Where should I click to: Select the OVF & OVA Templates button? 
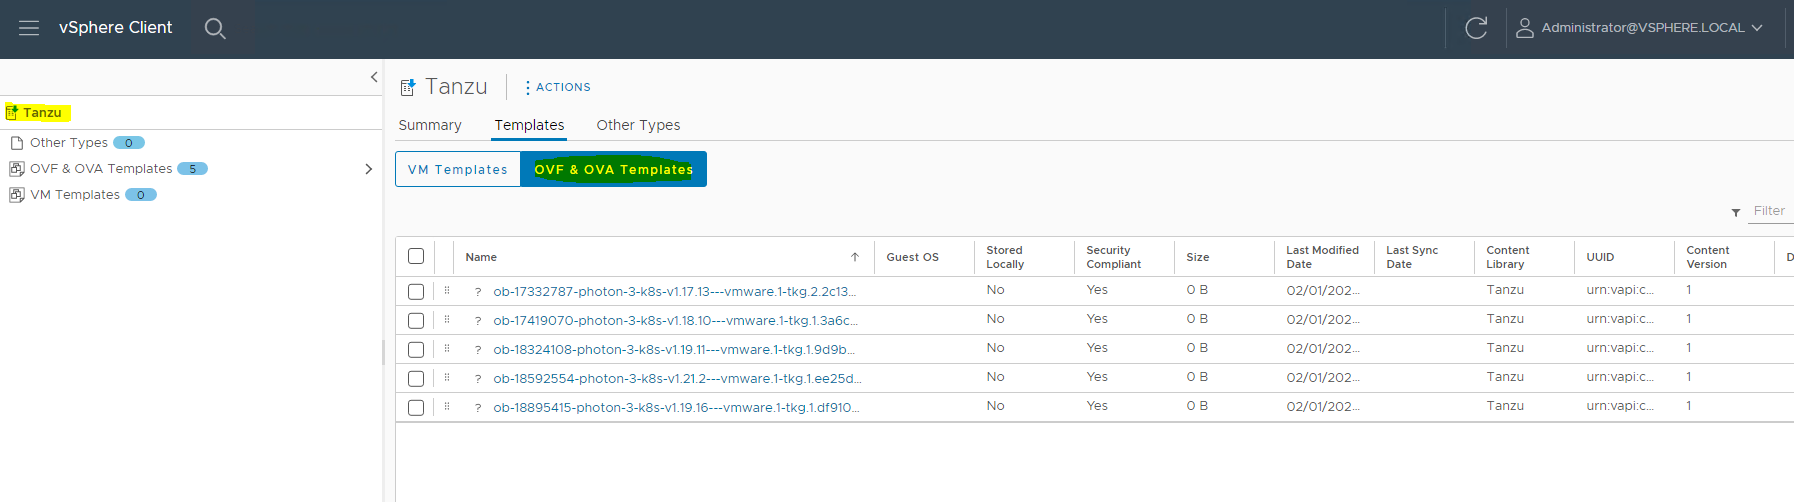pyautogui.click(x=613, y=169)
